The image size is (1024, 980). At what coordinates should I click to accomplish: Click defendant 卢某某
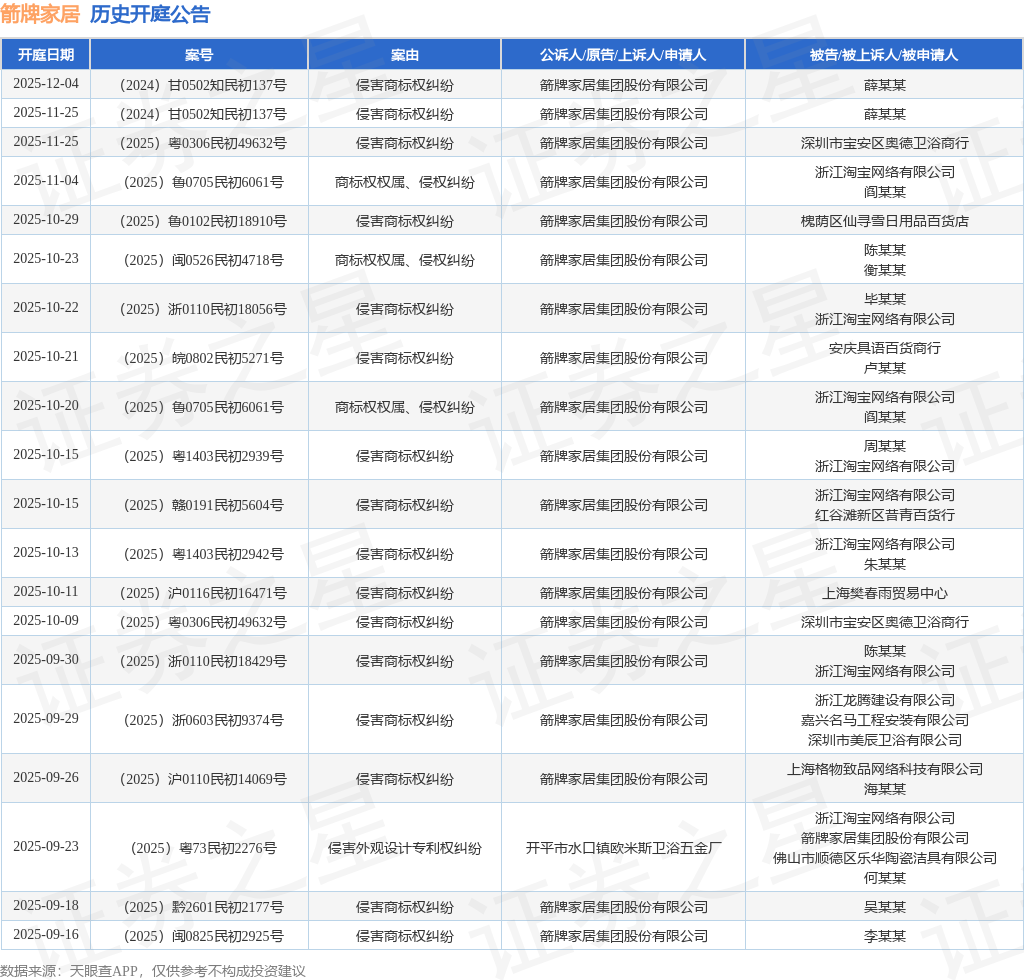[885, 368]
